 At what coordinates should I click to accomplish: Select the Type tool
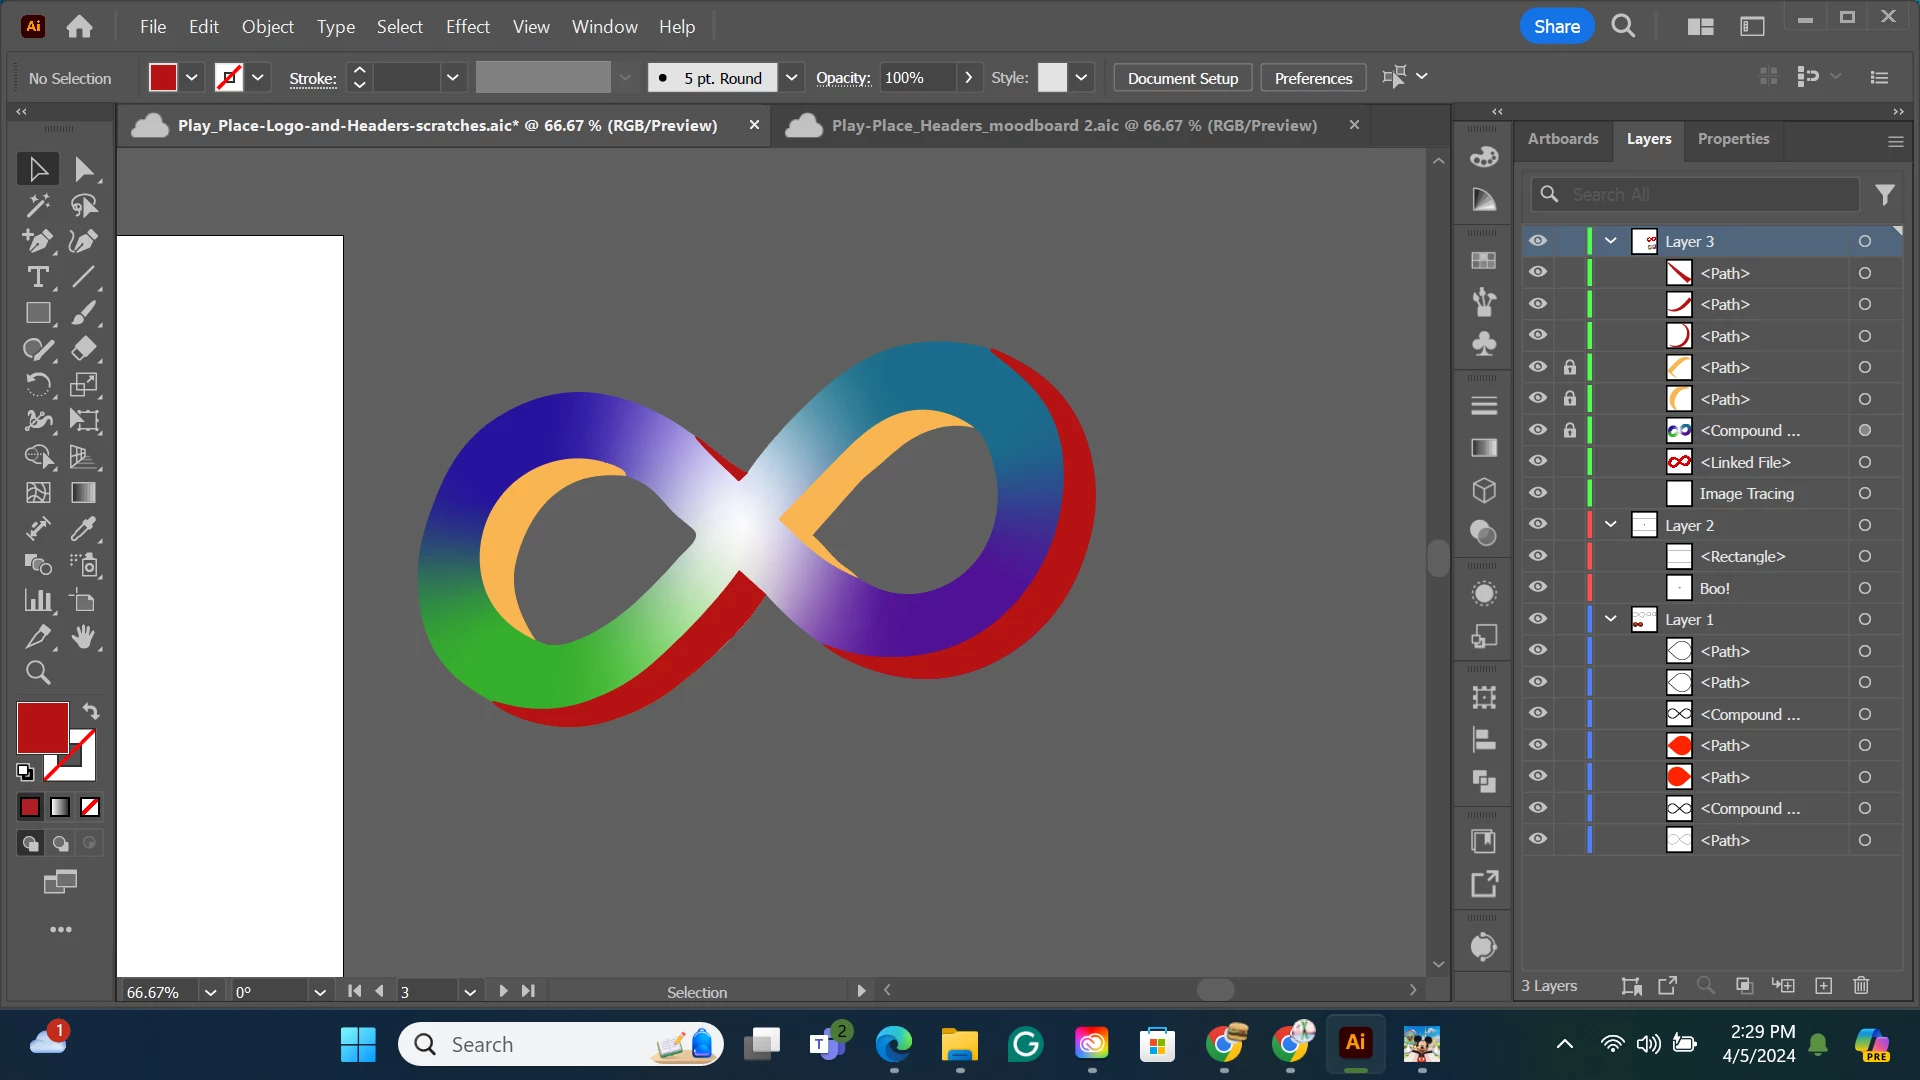[38, 277]
